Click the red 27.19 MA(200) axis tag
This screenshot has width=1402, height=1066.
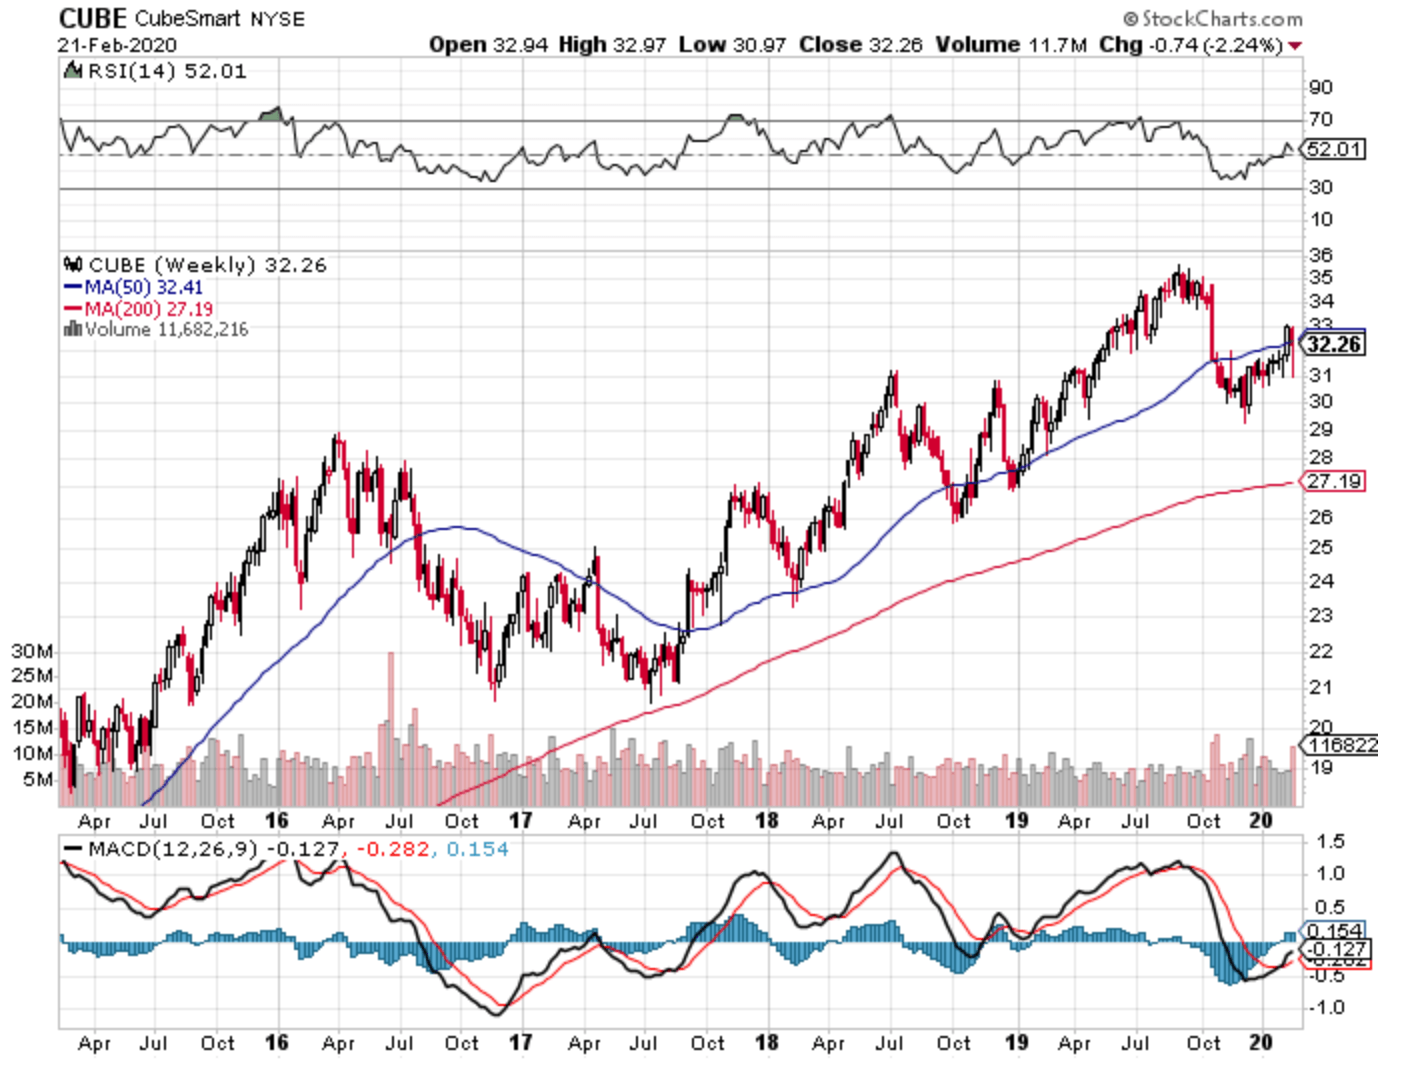point(1334,481)
